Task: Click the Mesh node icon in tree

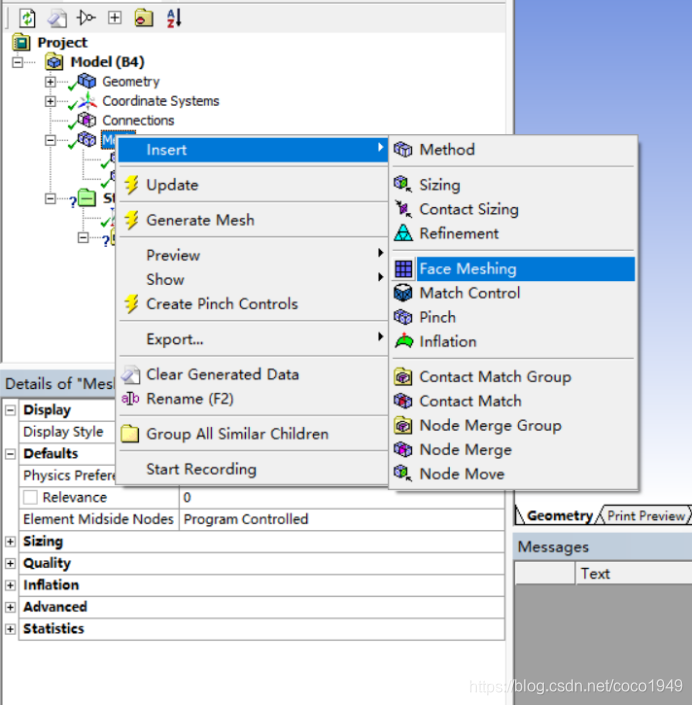Action: pos(87,139)
